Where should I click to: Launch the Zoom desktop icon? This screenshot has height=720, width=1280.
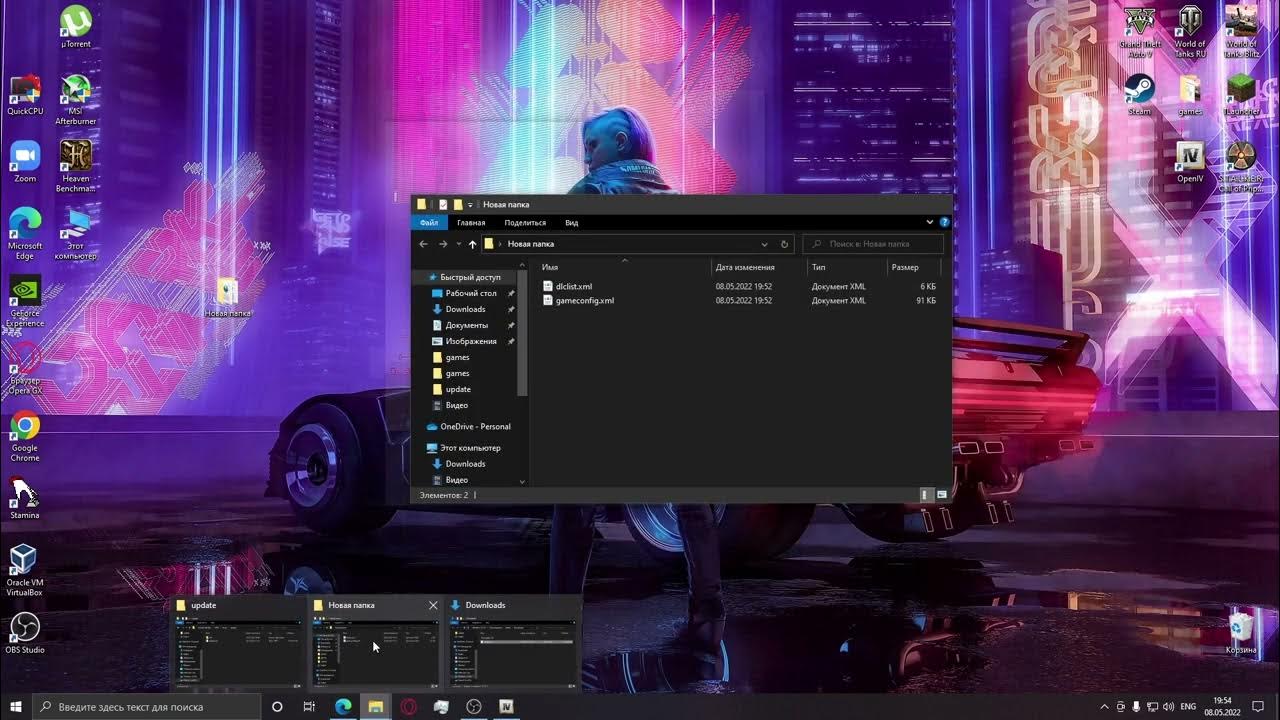(x=25, y=161)
